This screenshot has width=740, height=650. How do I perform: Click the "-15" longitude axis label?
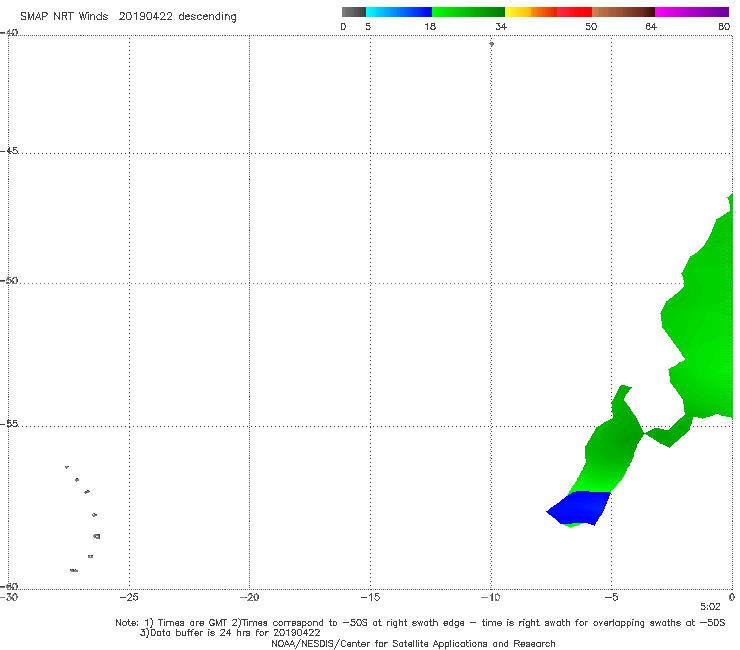point(370,597)
